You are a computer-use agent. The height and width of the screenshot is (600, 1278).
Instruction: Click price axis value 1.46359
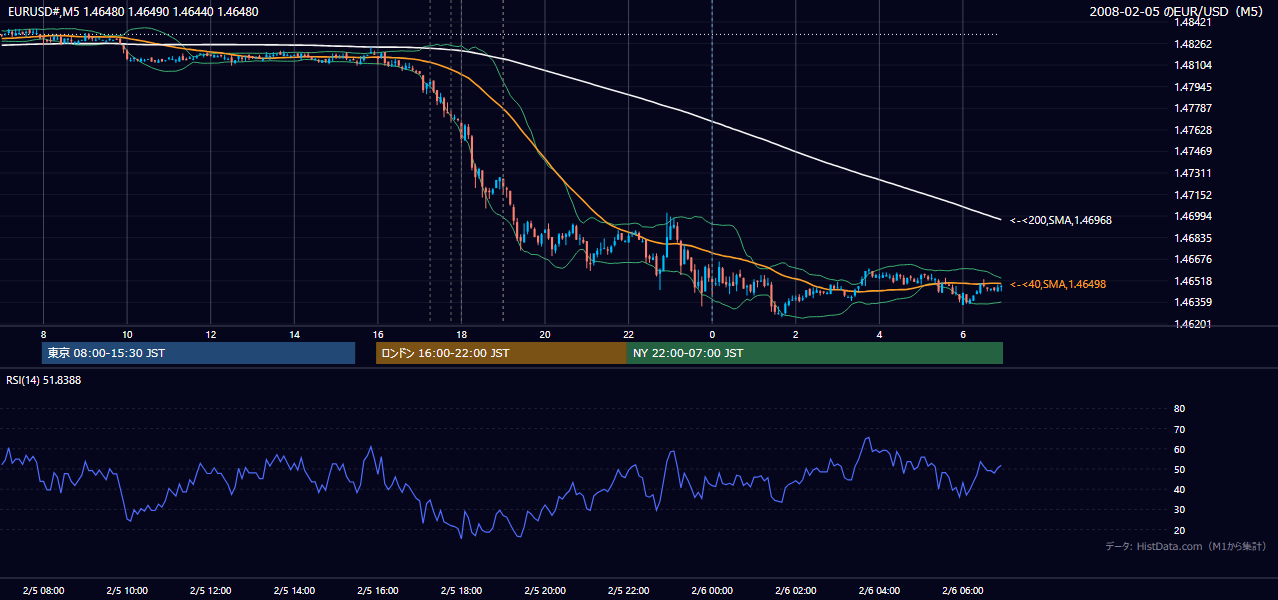1193,302
